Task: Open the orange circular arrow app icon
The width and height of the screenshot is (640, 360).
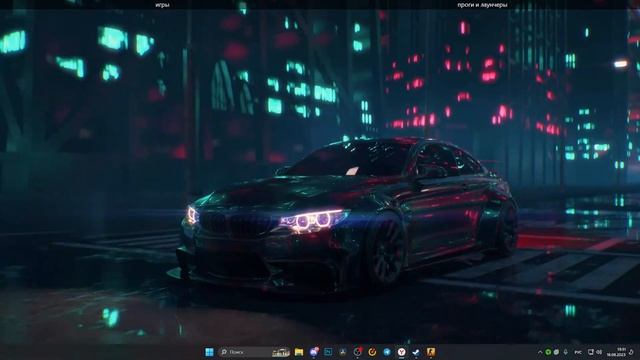Action: (372, 352)
